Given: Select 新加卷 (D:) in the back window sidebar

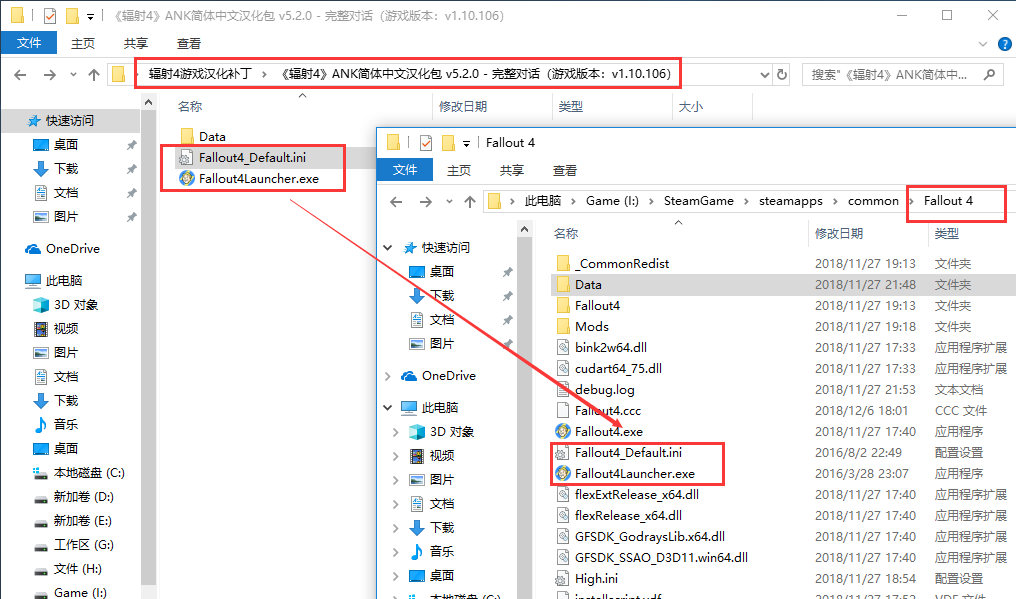Looking at the screenshot, I should (x=84, y=497).
